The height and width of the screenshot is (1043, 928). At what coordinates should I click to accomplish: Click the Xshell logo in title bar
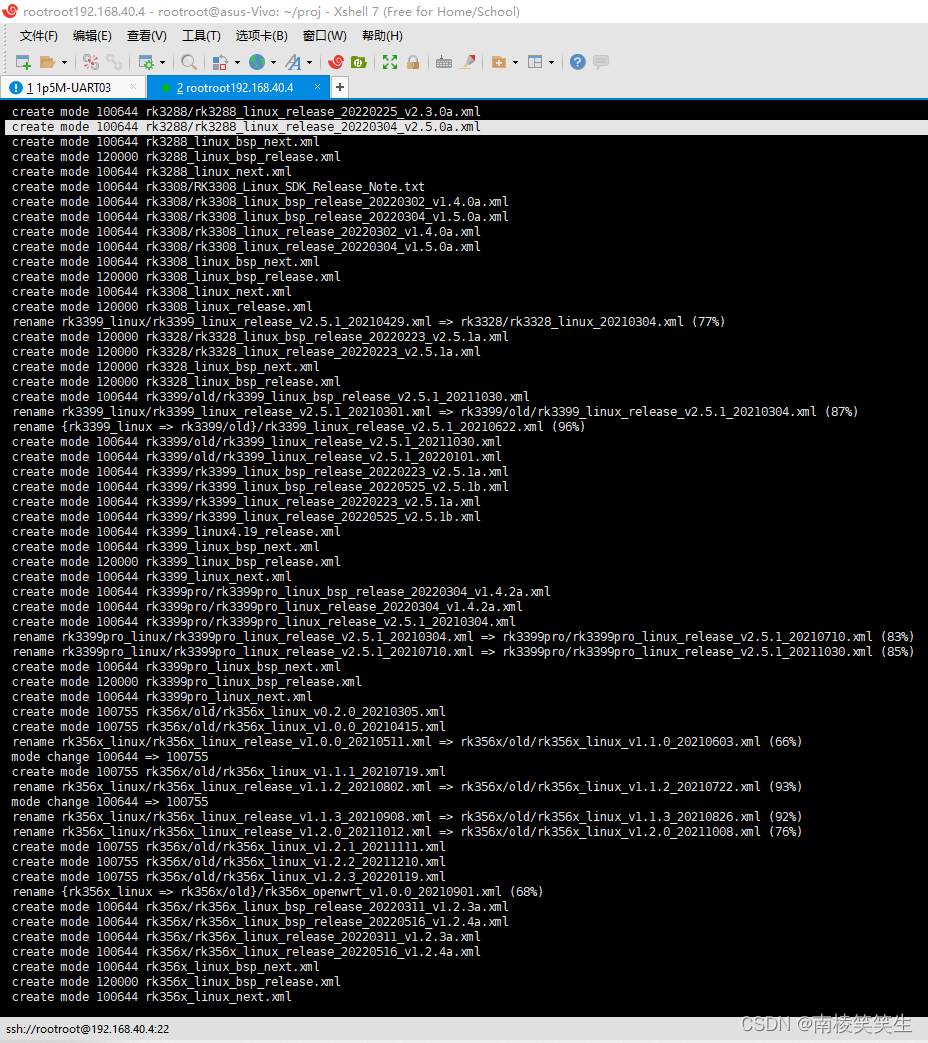pos(9,11)
